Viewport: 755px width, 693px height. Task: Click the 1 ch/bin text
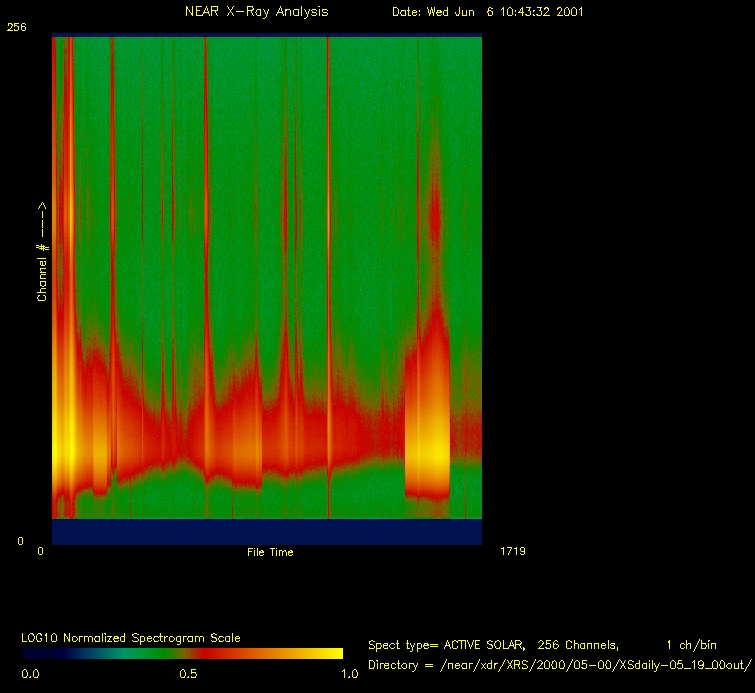[687, 645]
